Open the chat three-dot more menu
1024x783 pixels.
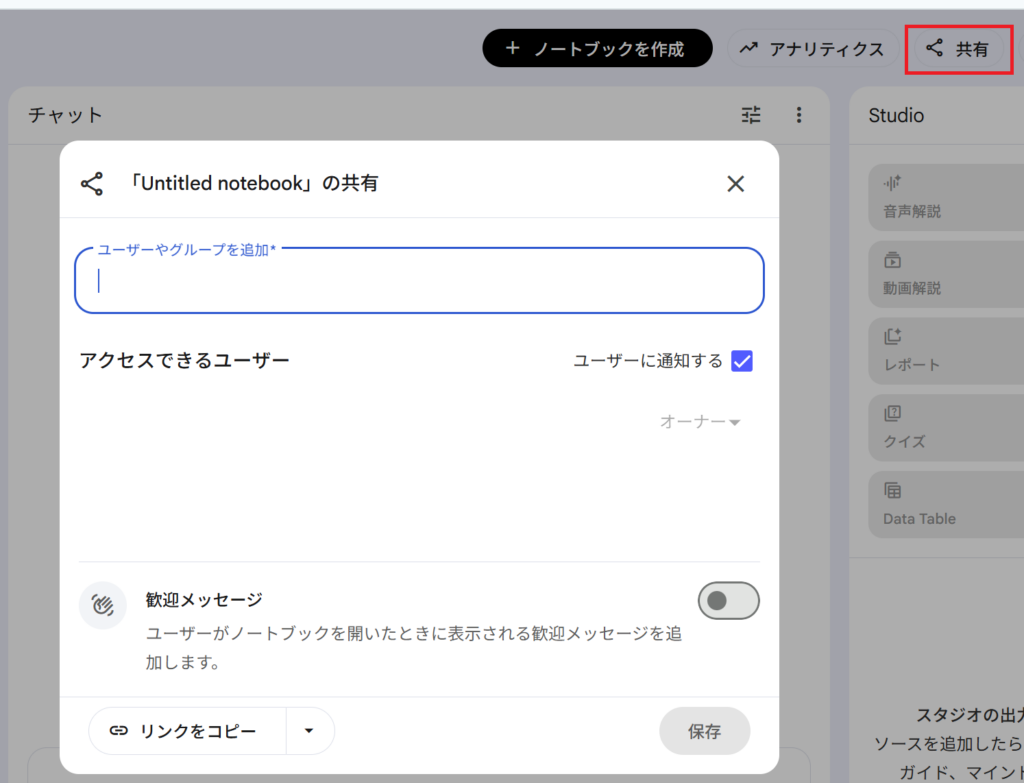(x=798, y=115)
